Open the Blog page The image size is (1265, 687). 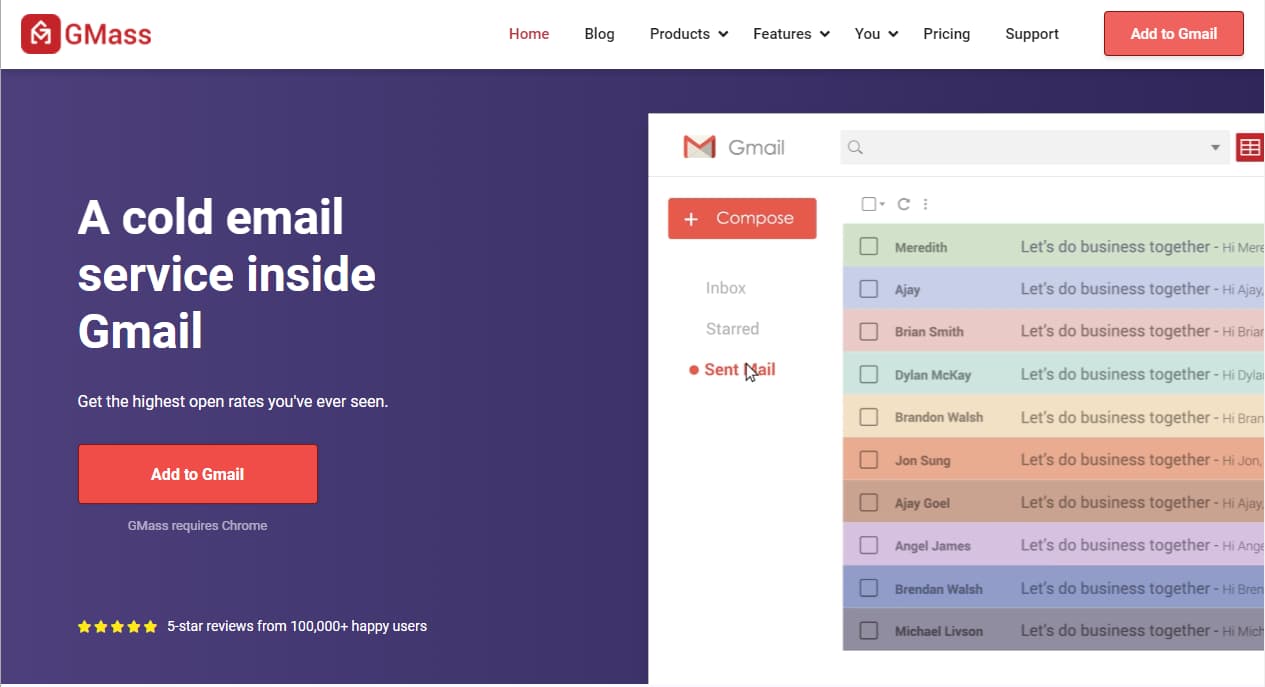pyautogui.click(x=599, y=34)
